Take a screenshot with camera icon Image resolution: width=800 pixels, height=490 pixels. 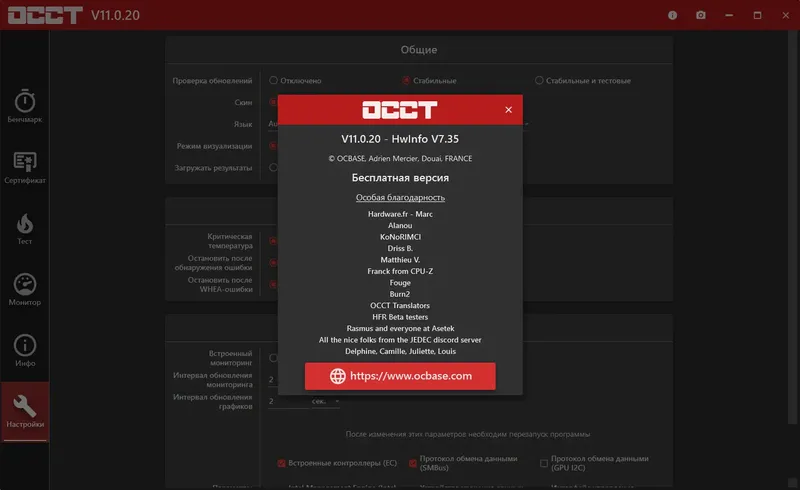tap(701, 15)
